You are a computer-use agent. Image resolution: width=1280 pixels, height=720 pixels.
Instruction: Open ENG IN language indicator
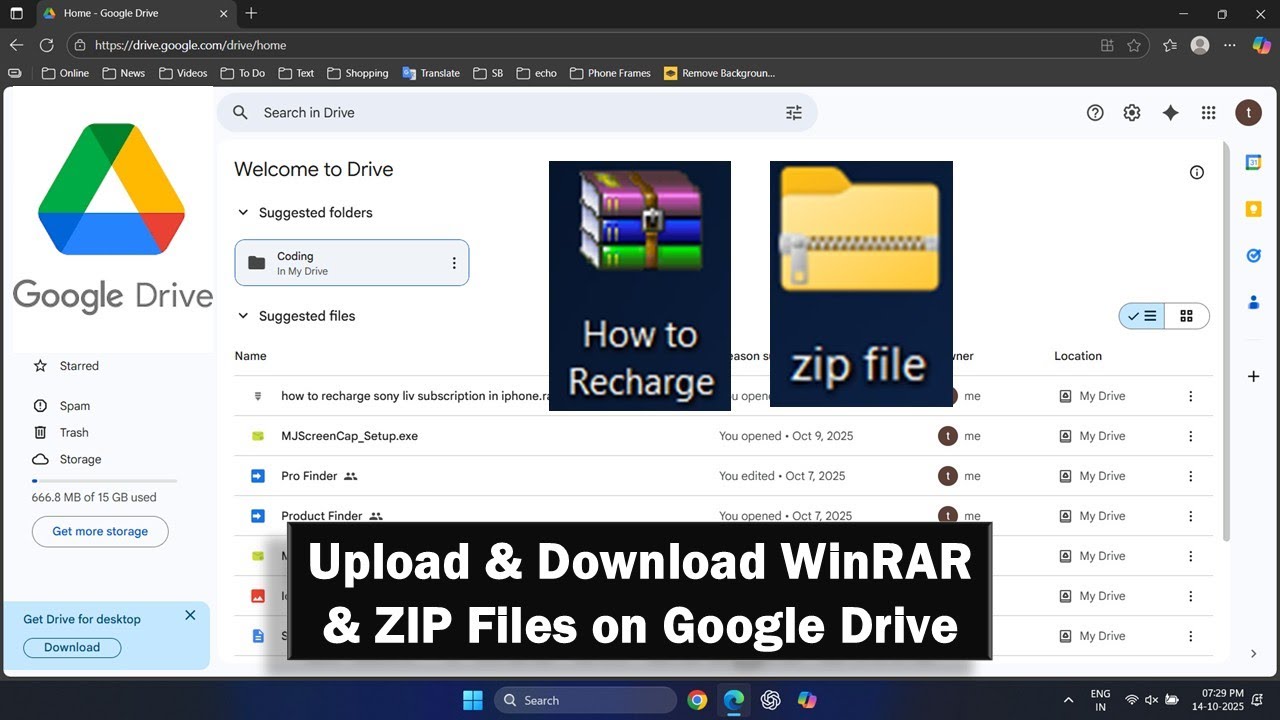pyautogui.click(x=1100, y=700)
